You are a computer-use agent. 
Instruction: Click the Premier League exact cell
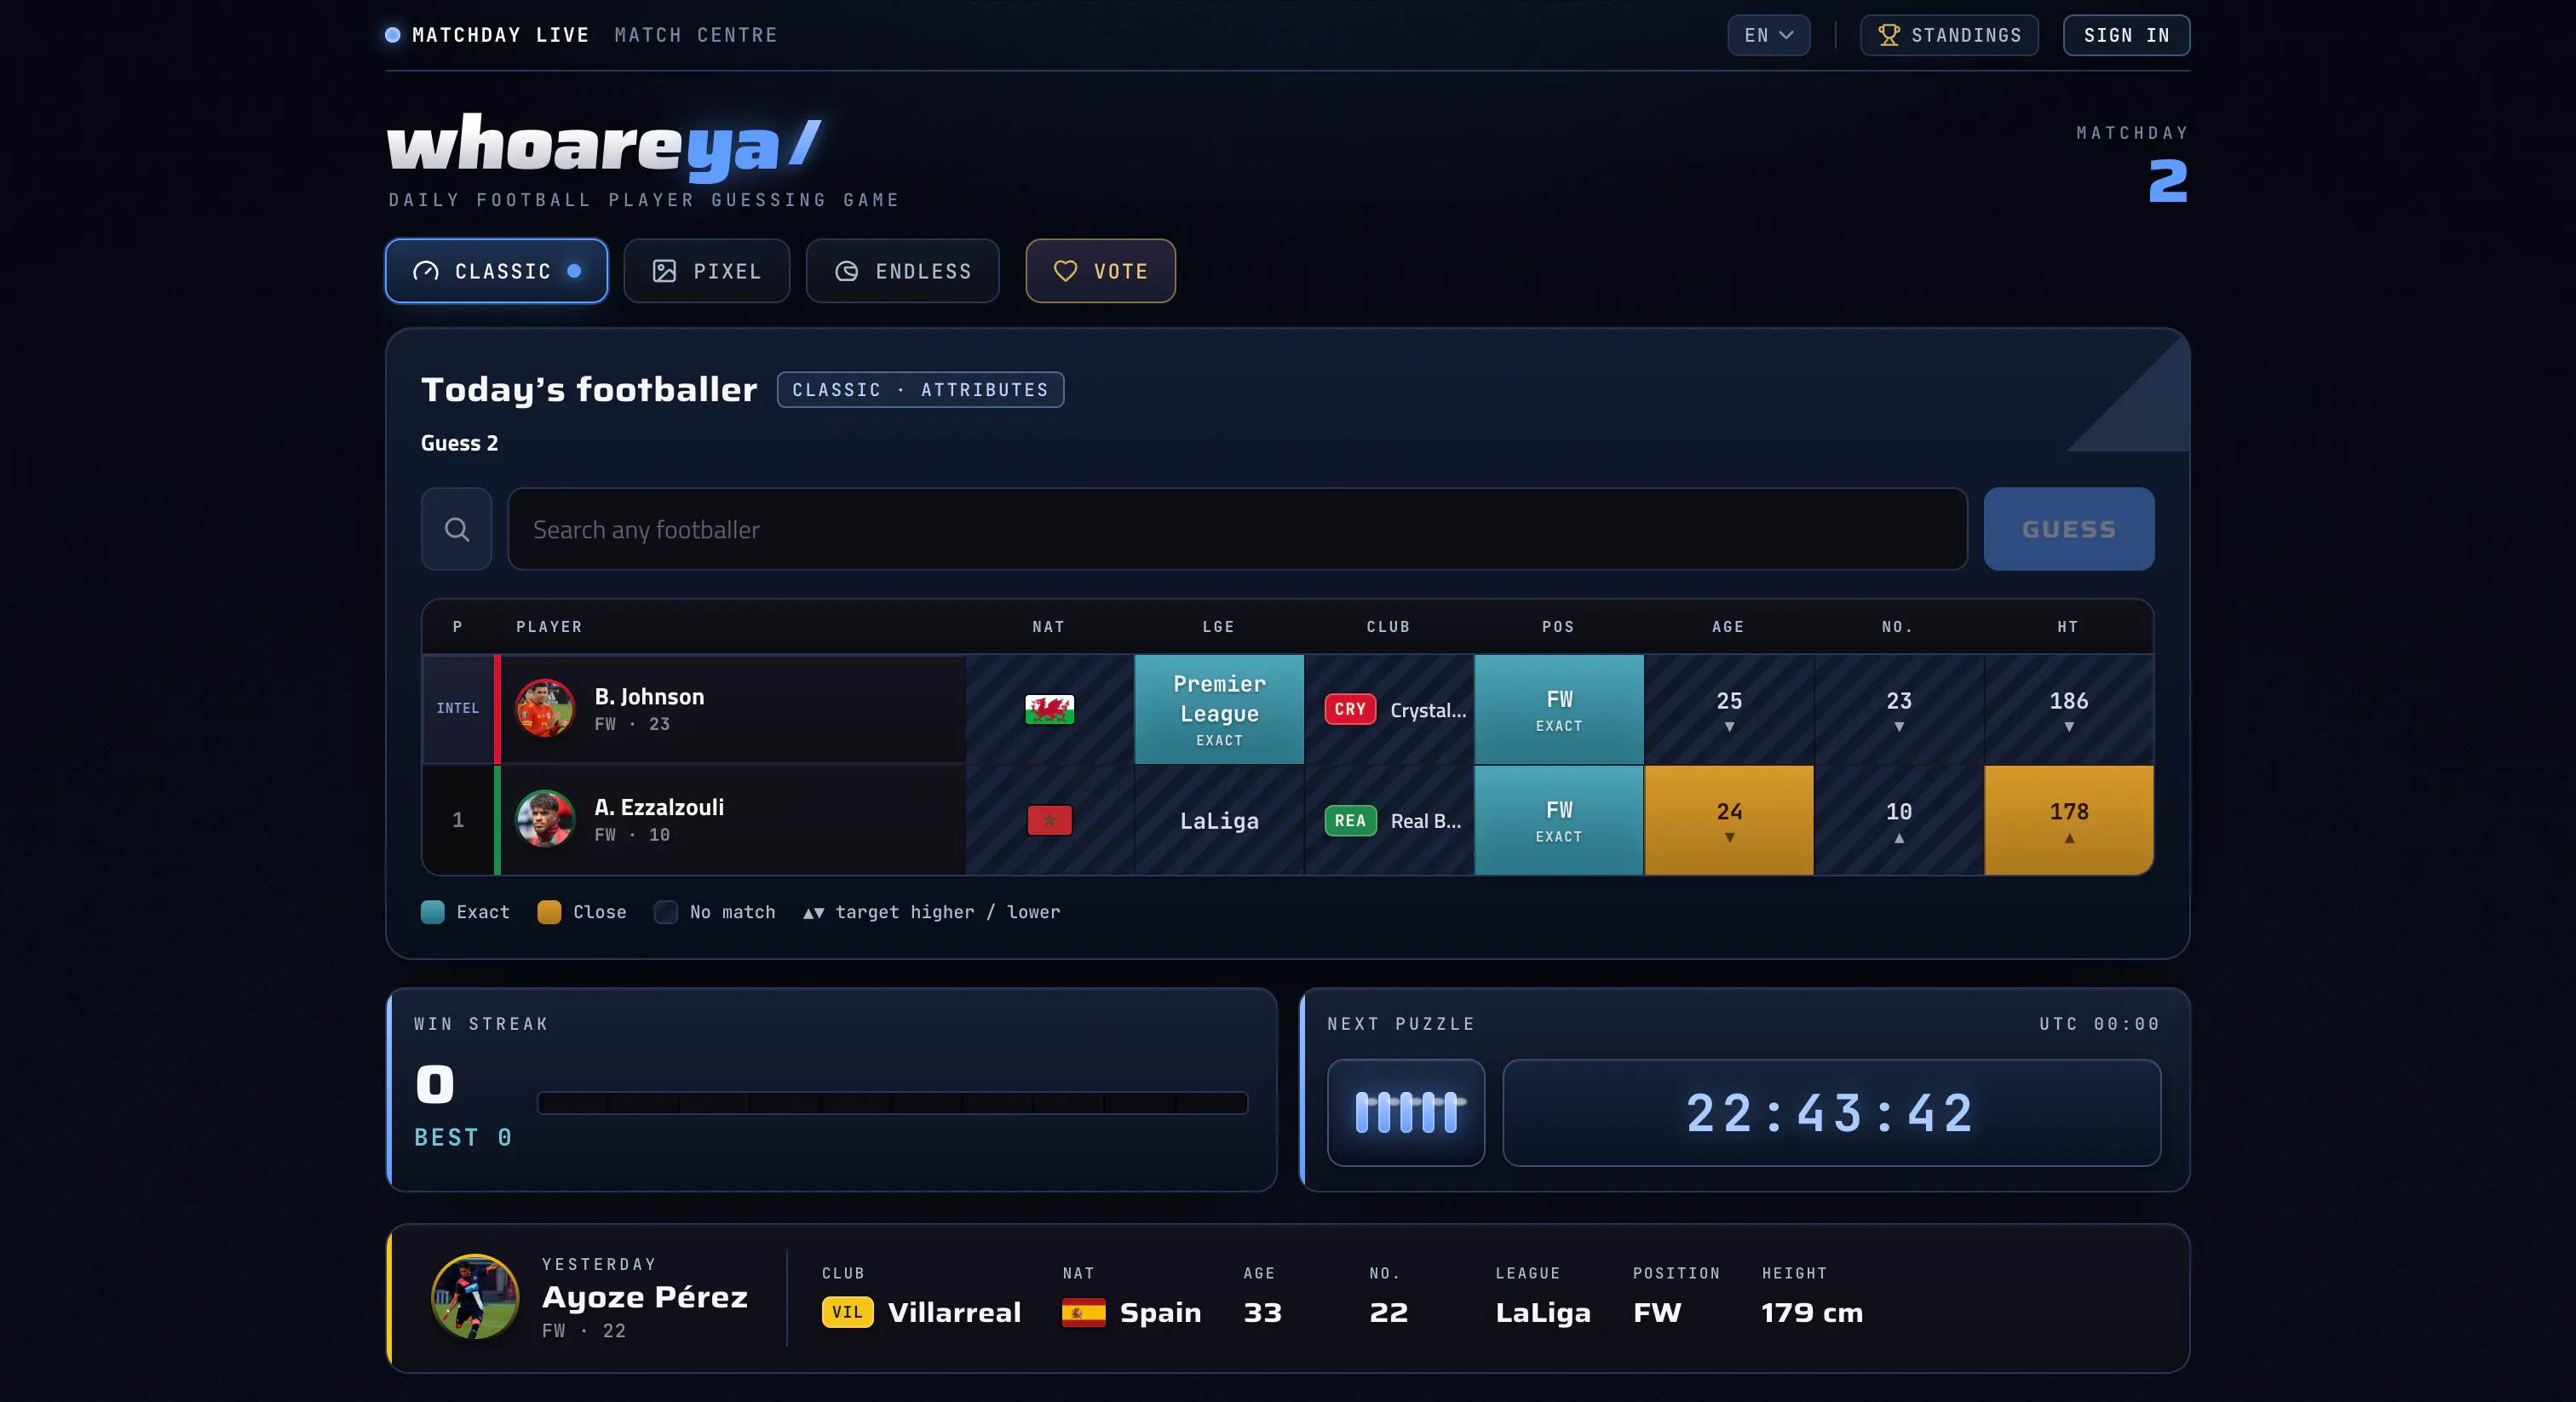tap(1219, 709)
